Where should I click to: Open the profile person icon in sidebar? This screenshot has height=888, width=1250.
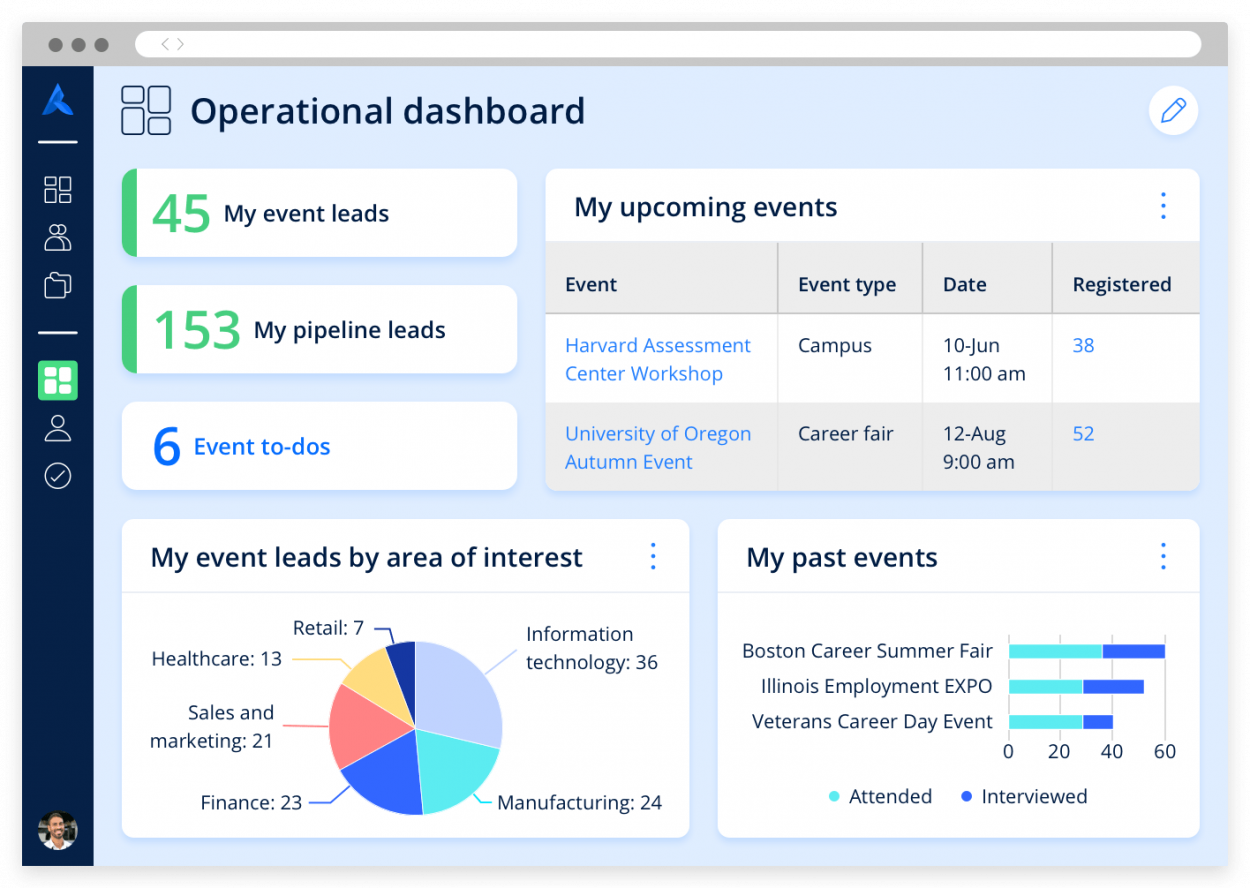point(57,428)
